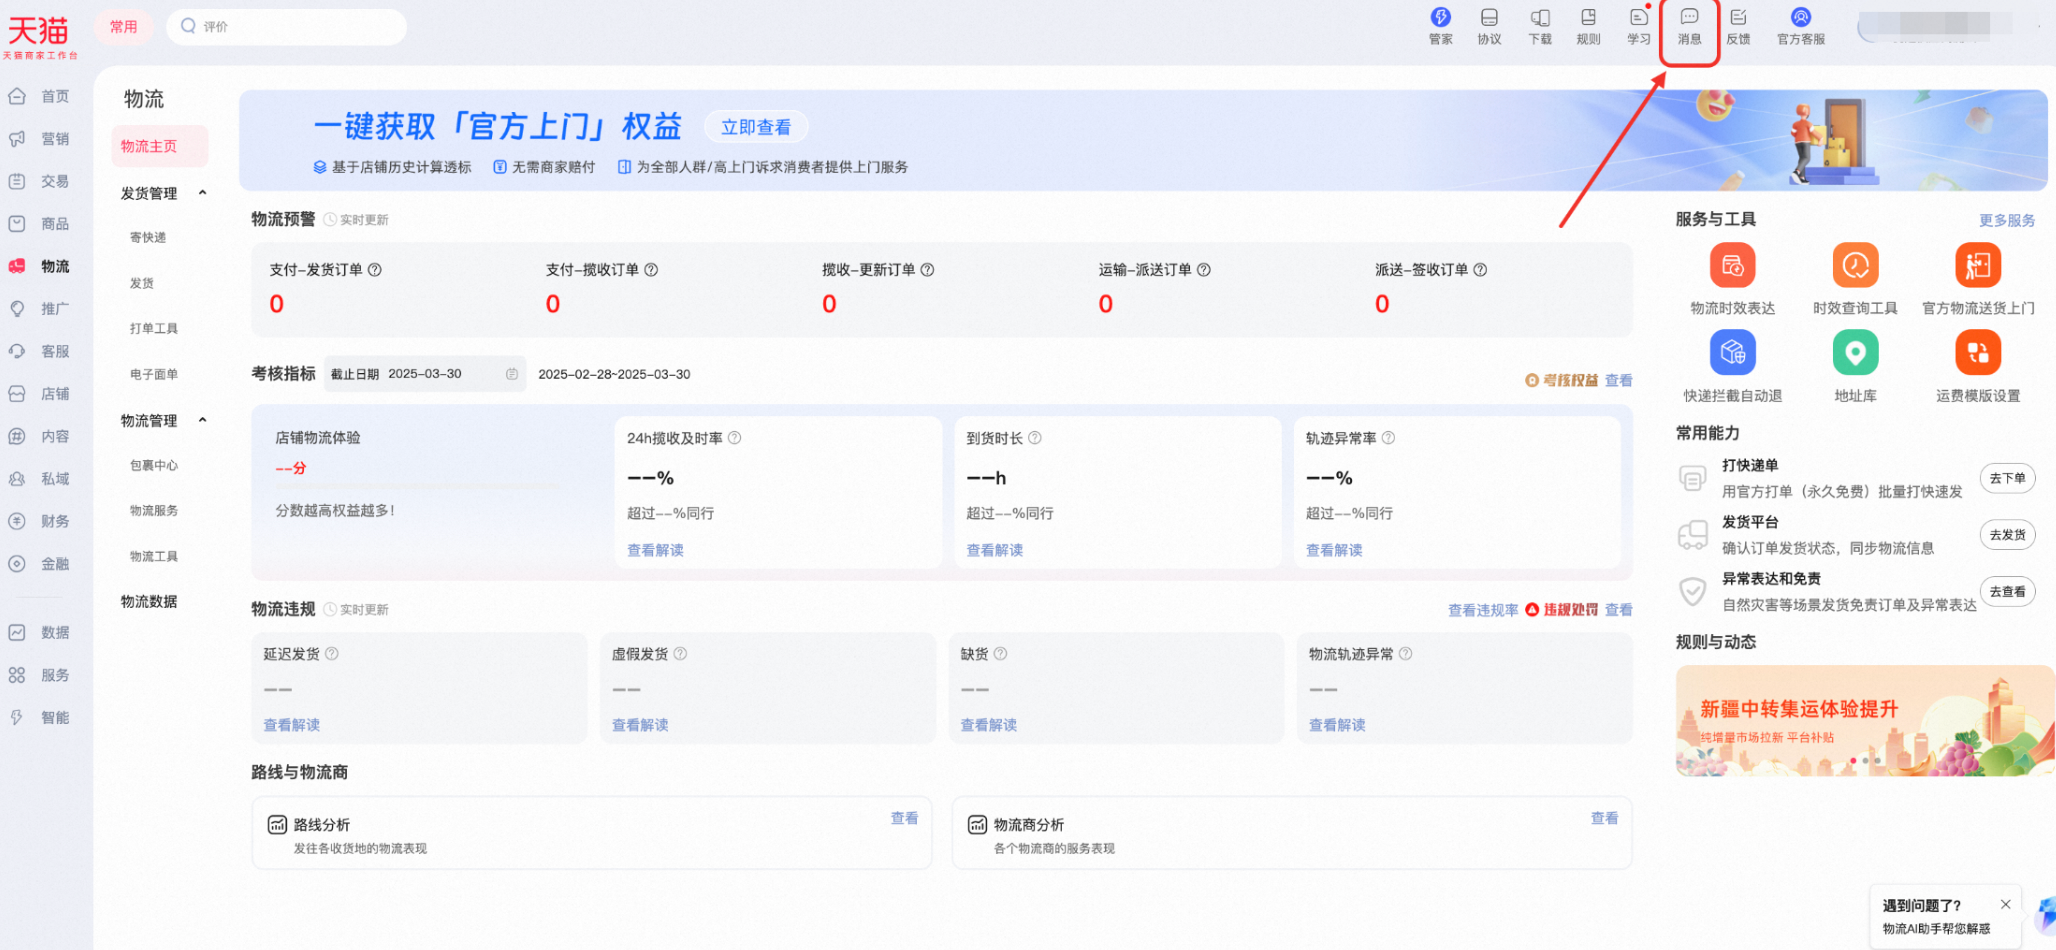Image resolution: width=2056 pixels, height=950 pixels.
Task: Open the 快递拦截自动退 icon
Action: pos(1732,352)
